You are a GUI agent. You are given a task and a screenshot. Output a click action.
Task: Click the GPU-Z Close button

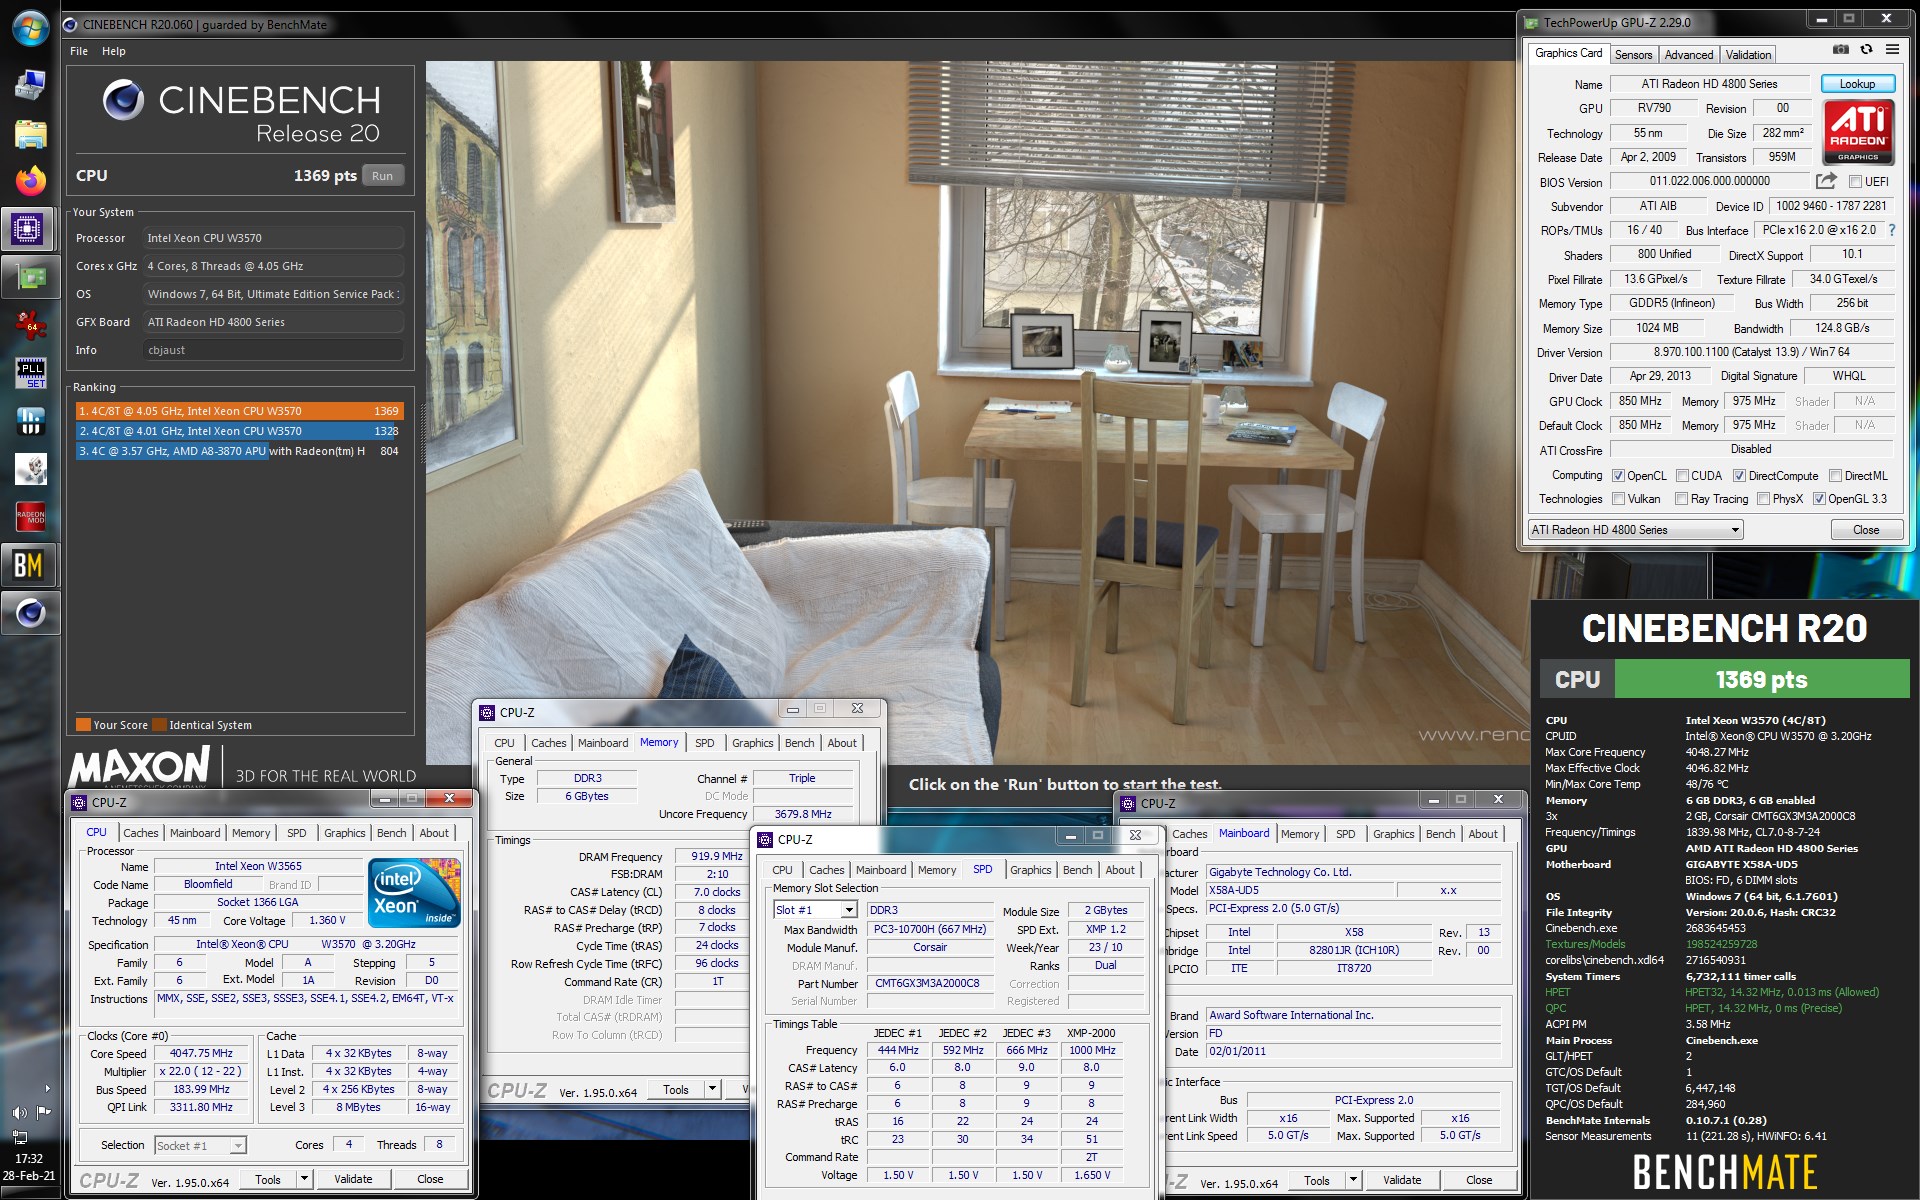pos(1866,530)
